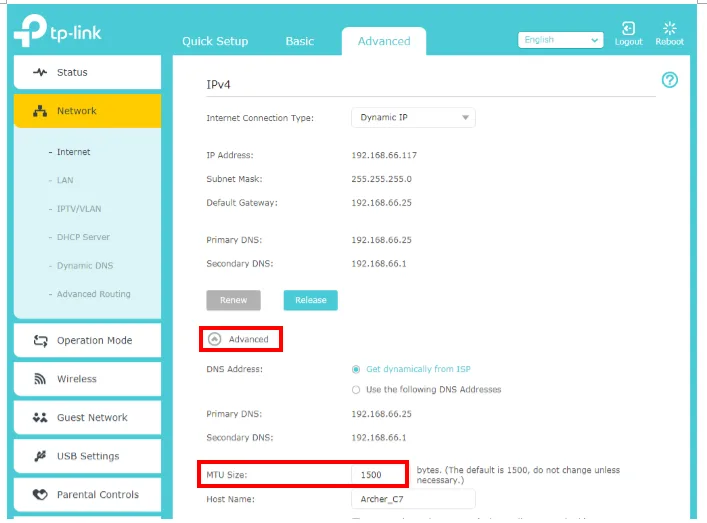707x523 pixels.
Task: Click the Host Name input field
Action: click(413, 499)
